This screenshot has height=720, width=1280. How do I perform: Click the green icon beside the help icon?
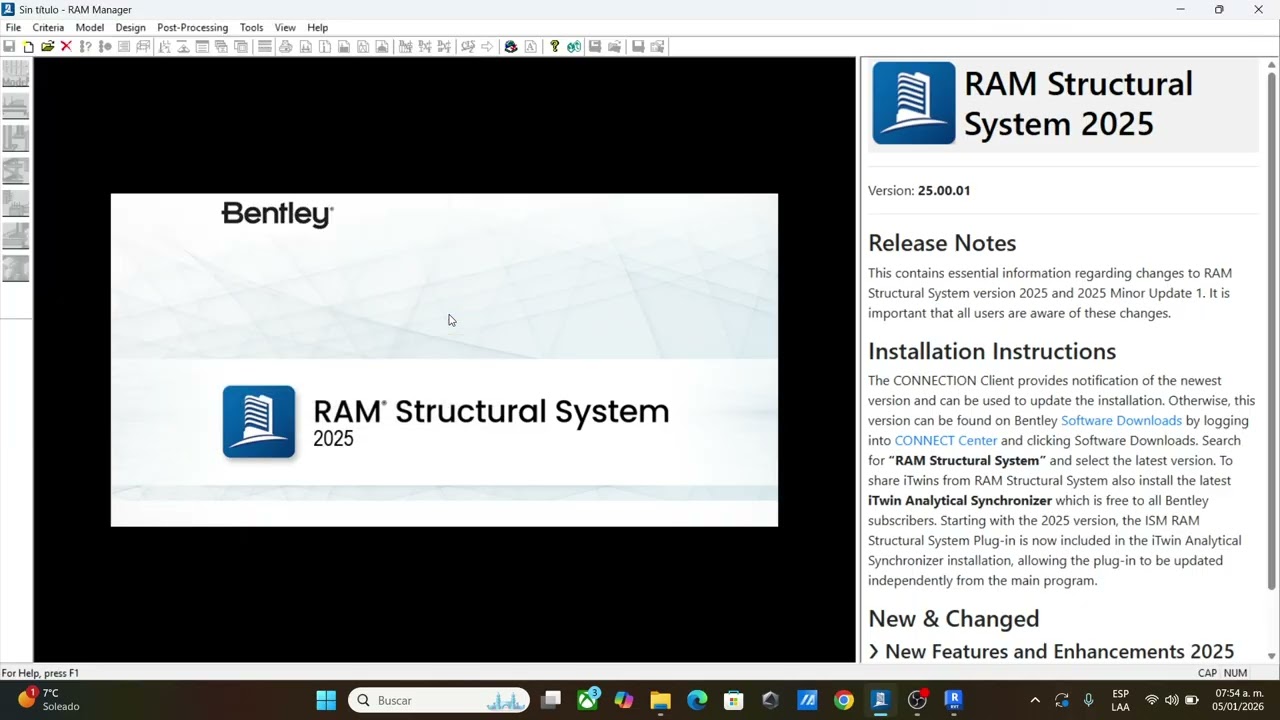[x=574, y=47]
